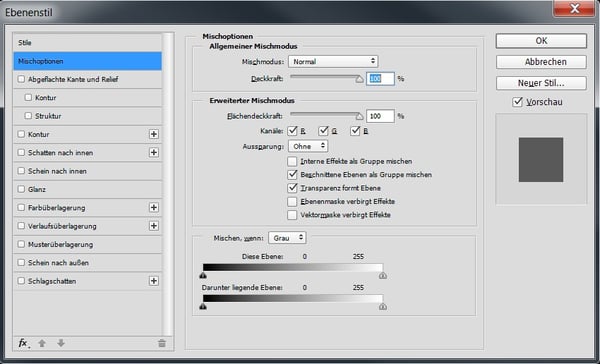Click the Deckkraft slider handle
Screen dimensions: 600x364
tap(359, 79)
